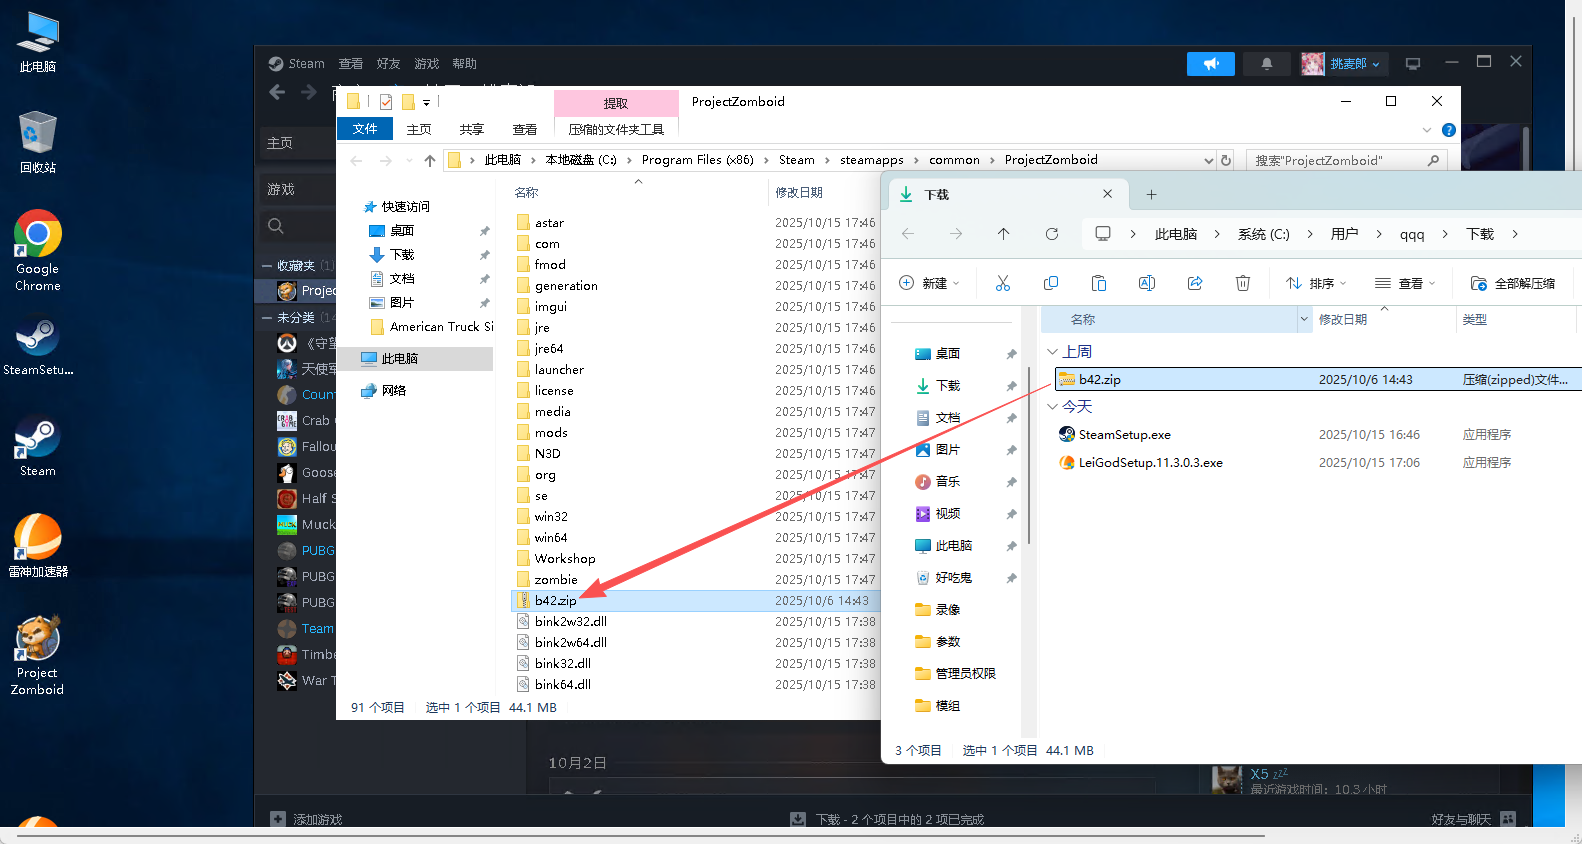Click the 全部解压缩 button

tap(1512, 283)
